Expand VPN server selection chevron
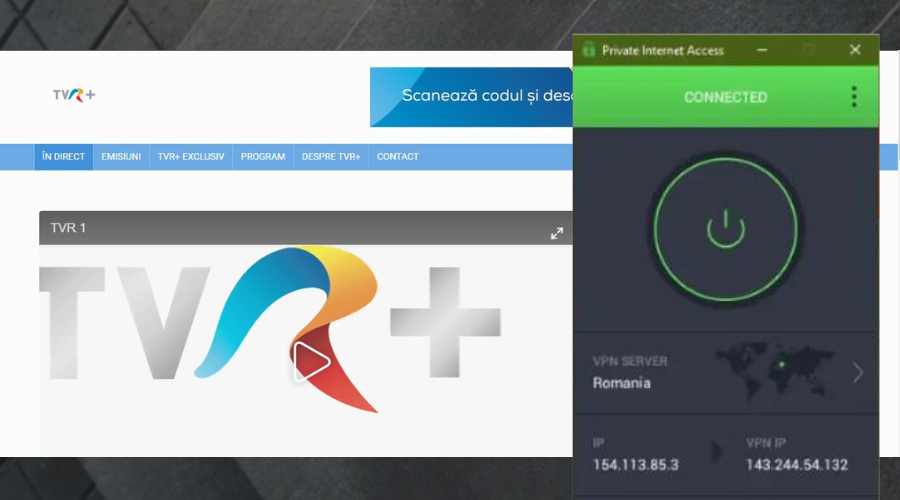 point(858,373)
